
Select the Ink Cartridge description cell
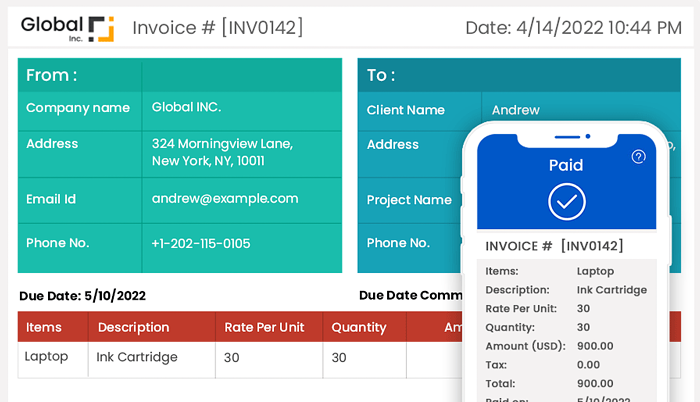(x=137, y=357)
